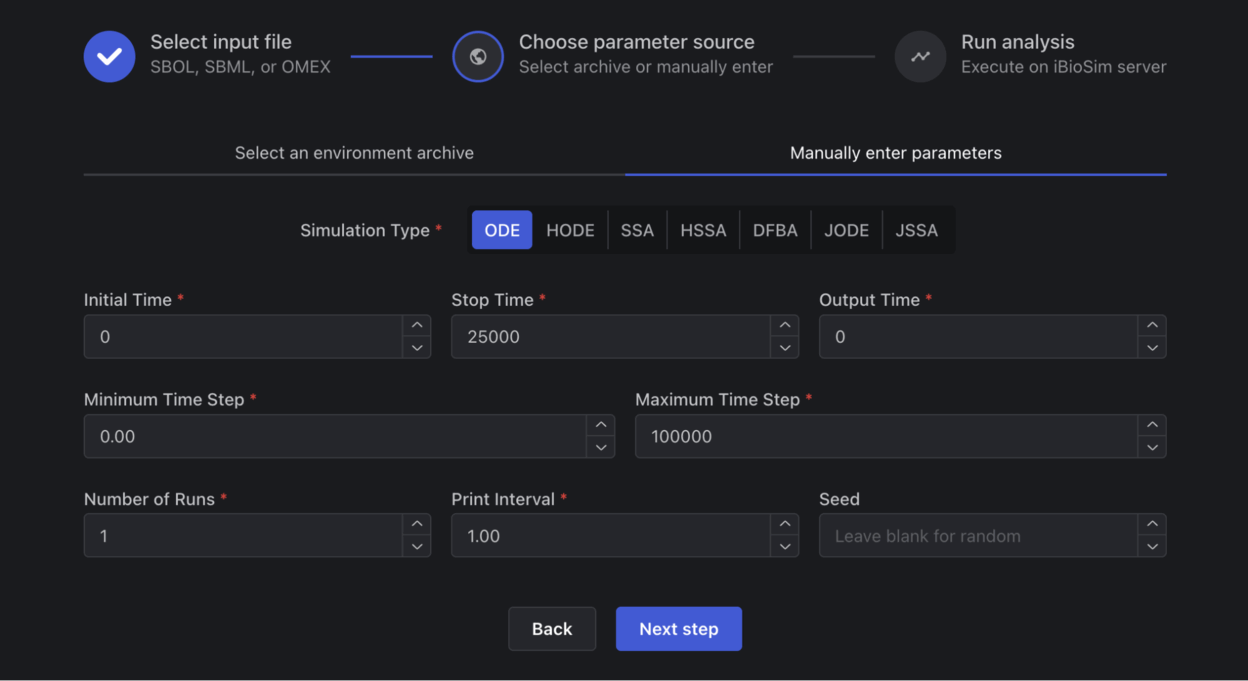Select HSSA simulation type
The height and width of the screenshot is (681, 1248).
click(703, 230)
